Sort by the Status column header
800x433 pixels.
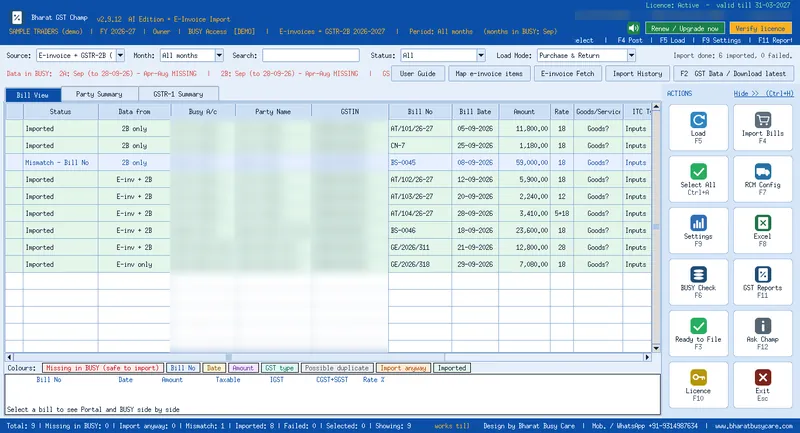pyautogui.click(x=61, y=111)
